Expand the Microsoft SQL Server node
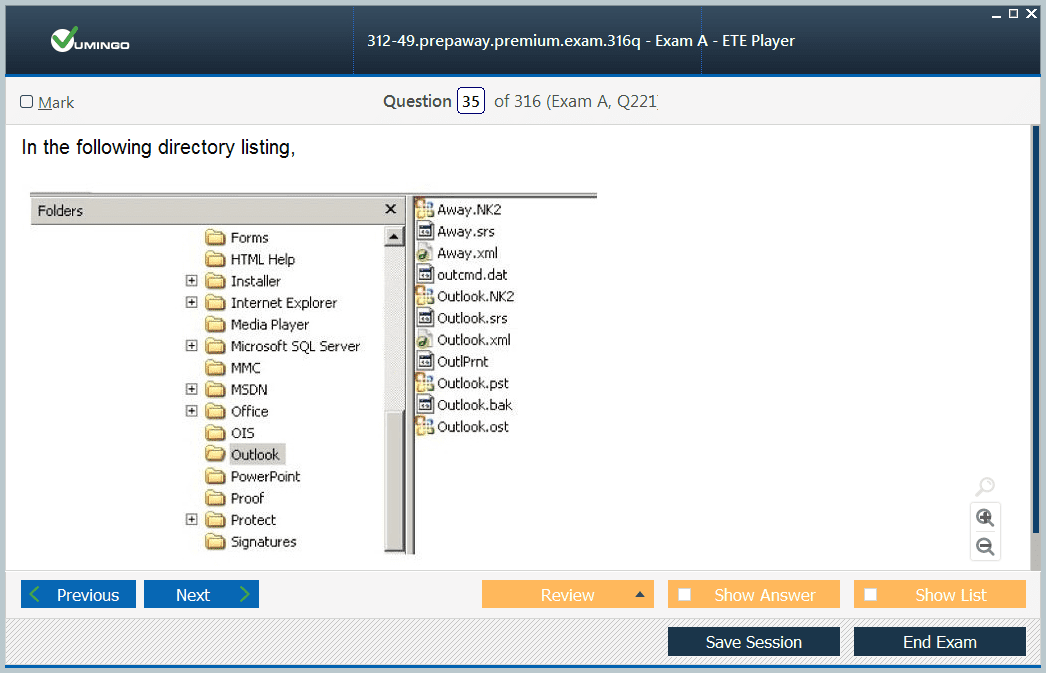 tap(191, 346)
